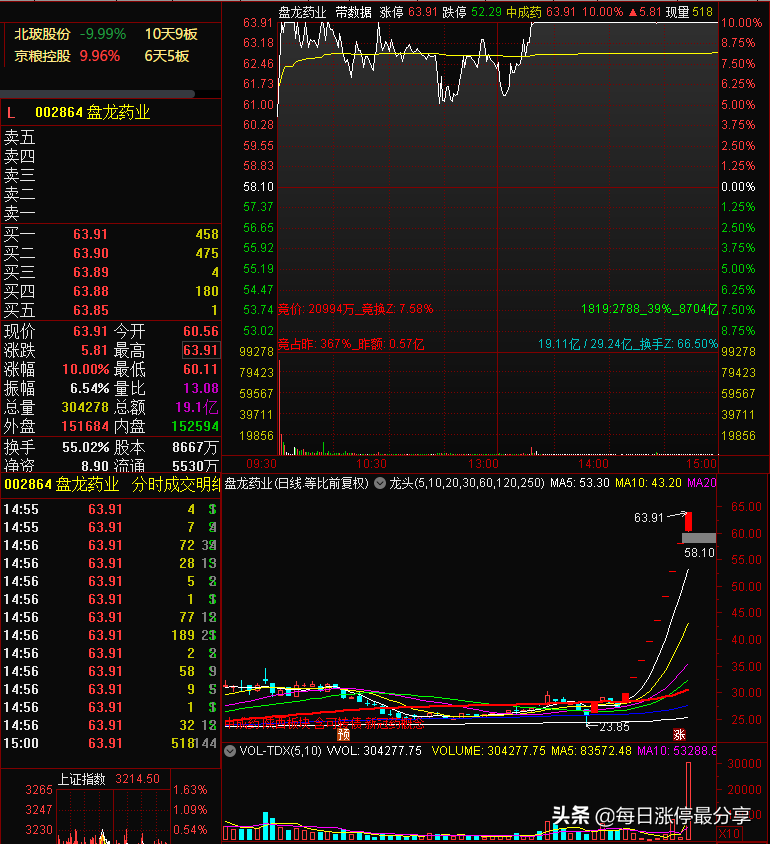The image size is (770, 844).
Task: Click the 中成药 sector label in intraday header
Action: click(524, 12)
